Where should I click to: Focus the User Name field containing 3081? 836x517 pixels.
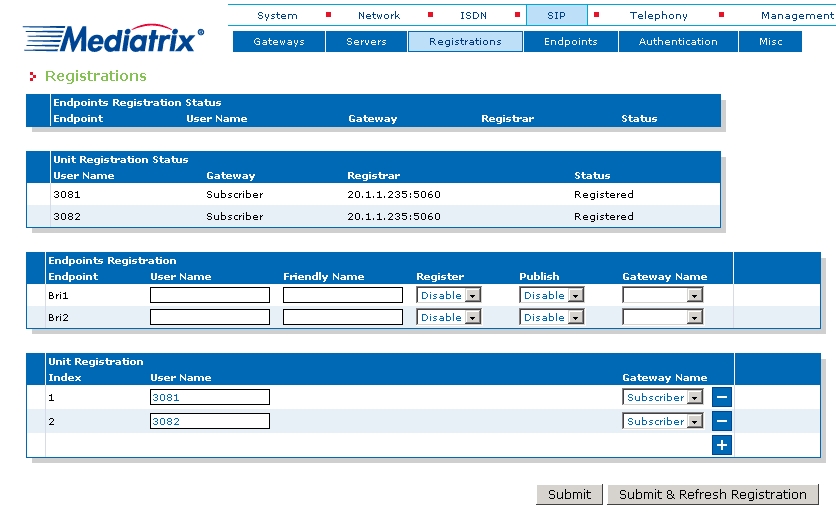[x=210, y=397]
